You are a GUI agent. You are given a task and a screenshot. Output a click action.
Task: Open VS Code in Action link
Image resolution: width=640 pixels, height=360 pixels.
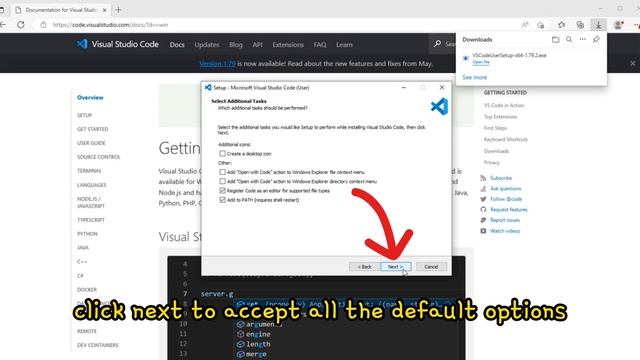coord(504,105)
